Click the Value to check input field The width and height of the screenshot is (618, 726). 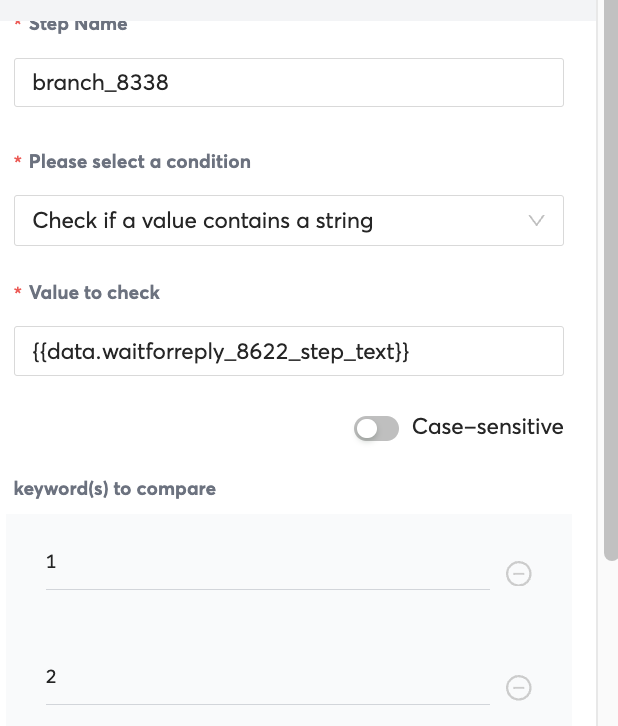[288, 351]
